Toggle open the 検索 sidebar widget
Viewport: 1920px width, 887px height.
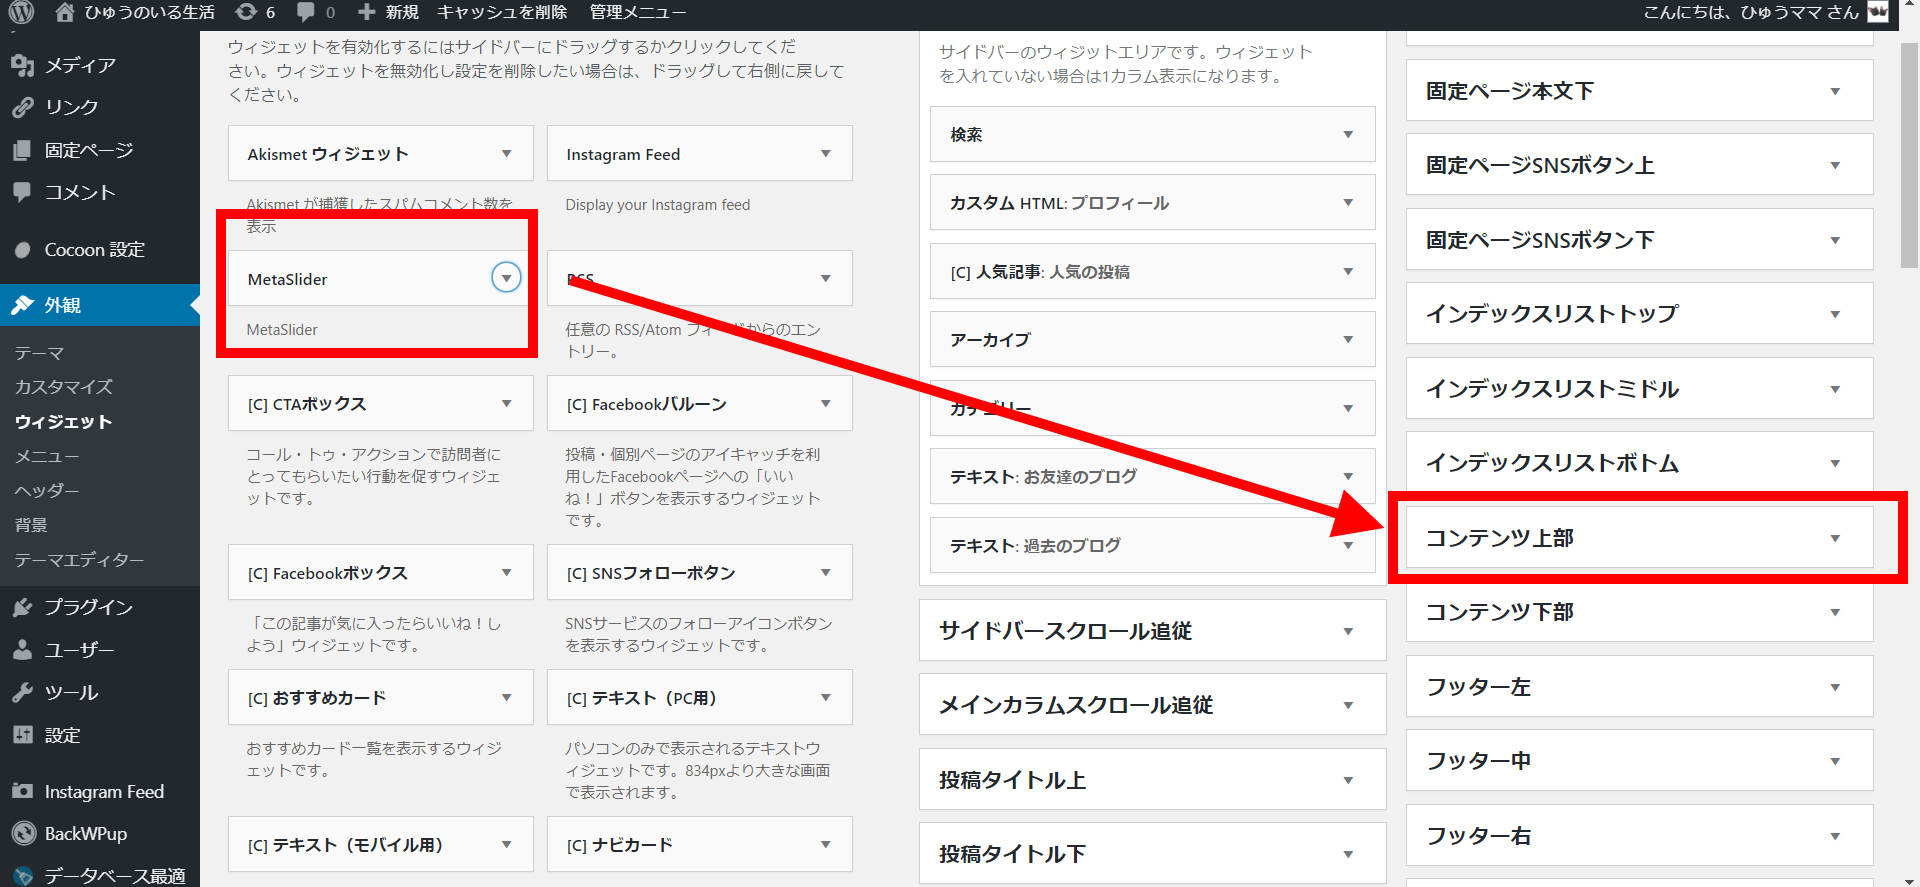coord(1347,134)
